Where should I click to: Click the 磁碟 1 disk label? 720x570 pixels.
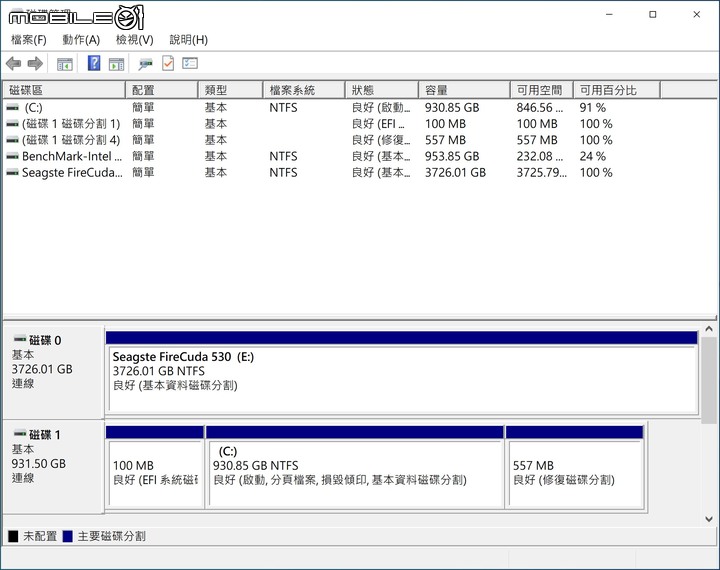pos(45,435)
